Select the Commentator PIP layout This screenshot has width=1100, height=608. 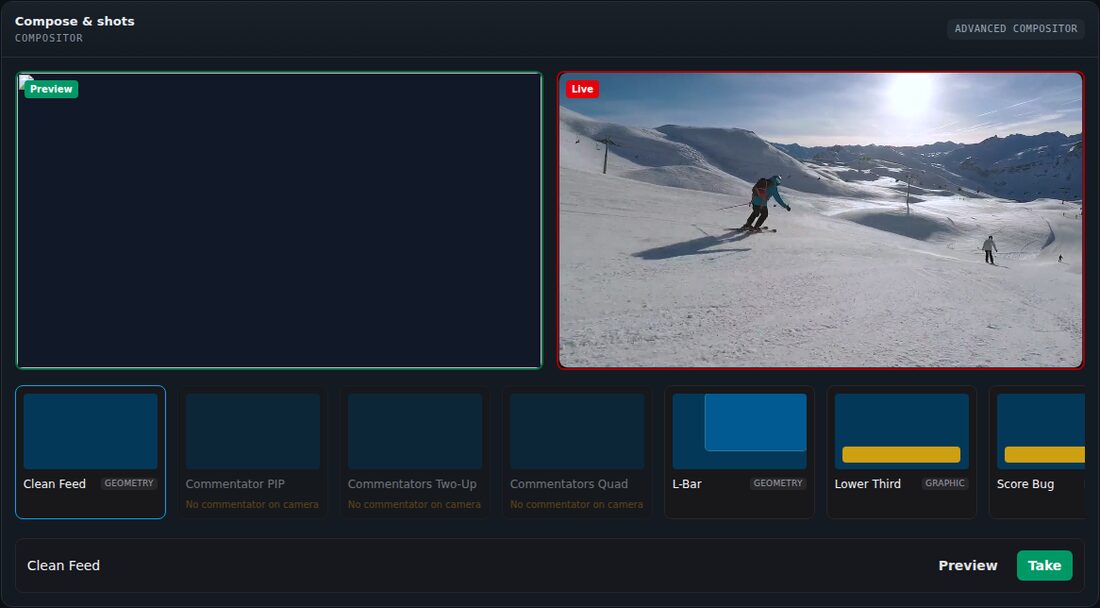pos(253,452)
